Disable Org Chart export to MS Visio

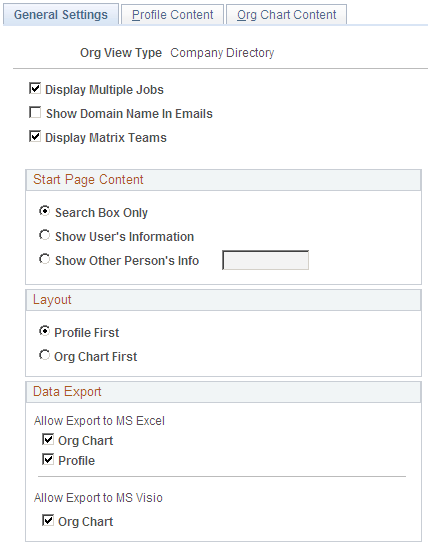coord(48,521)
